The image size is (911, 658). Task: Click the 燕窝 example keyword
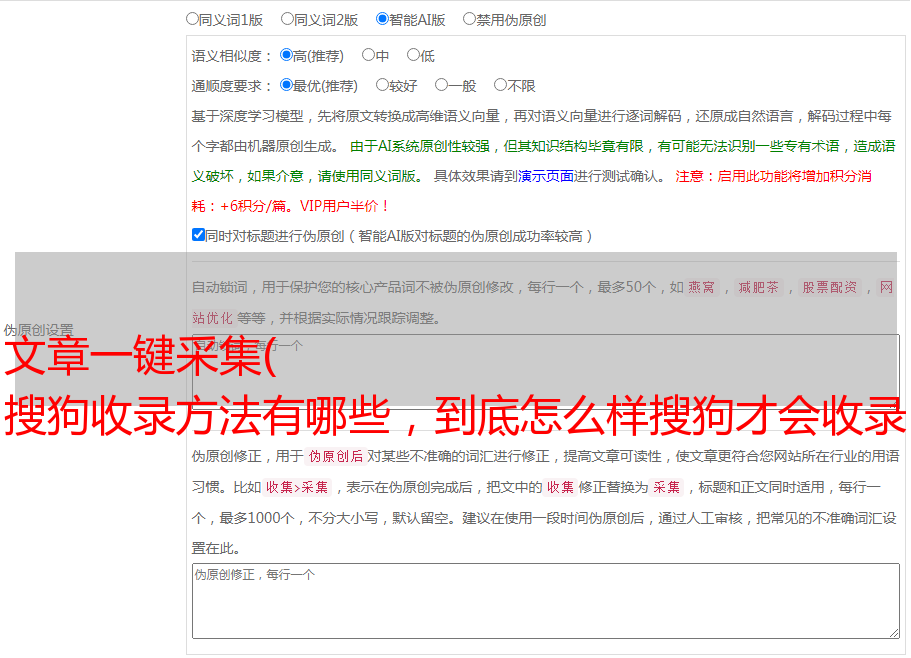point(701,287)
